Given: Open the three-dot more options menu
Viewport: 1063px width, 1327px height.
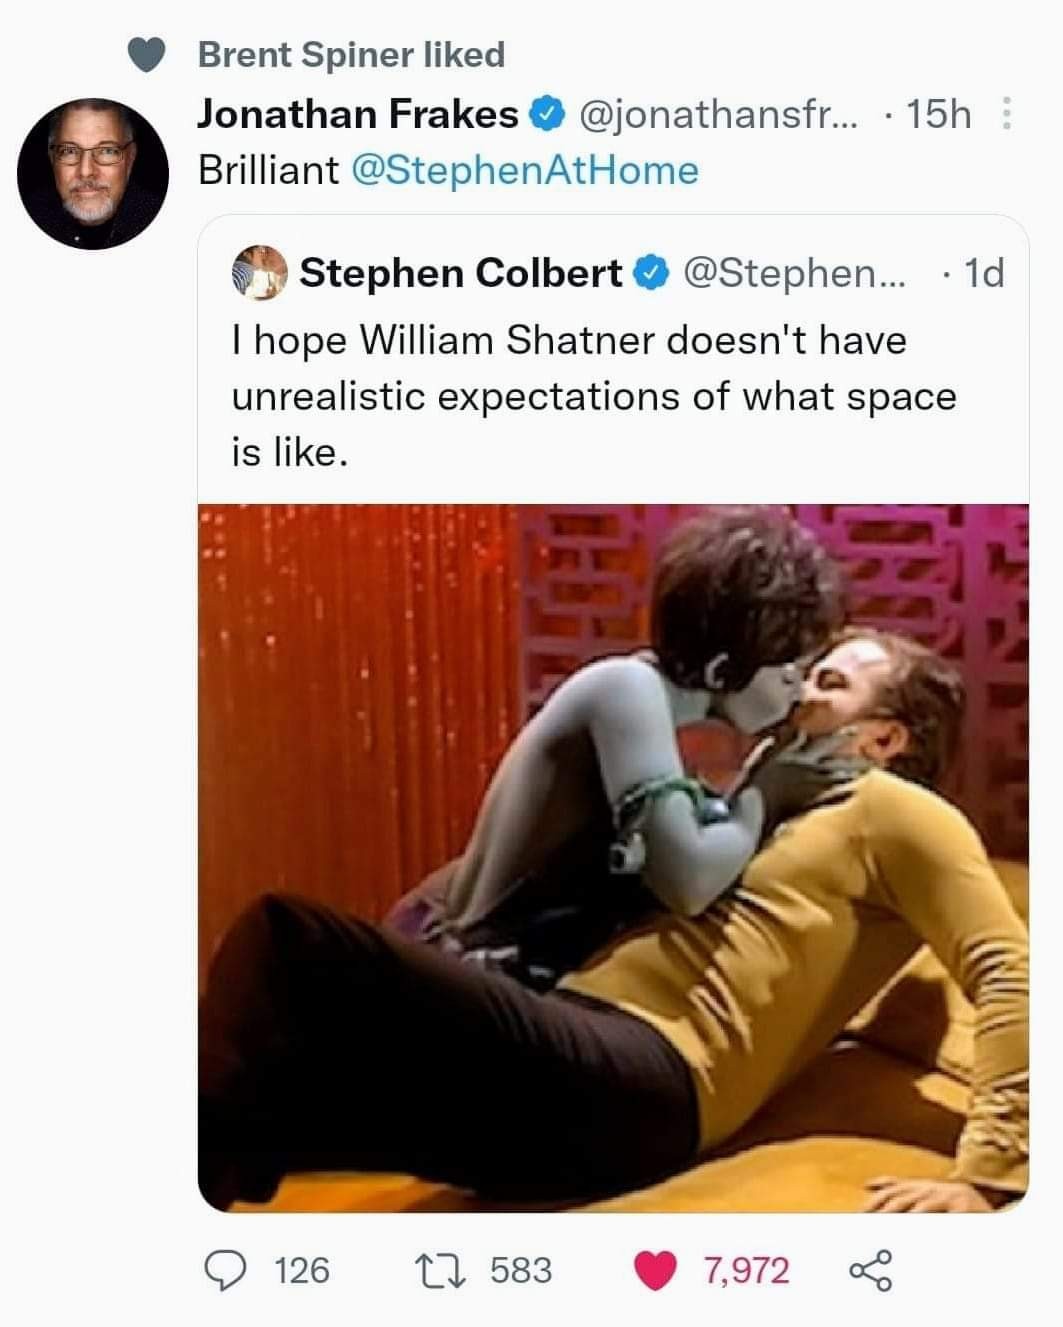Looking at the screenshot, I should (x=1005, y=114).
